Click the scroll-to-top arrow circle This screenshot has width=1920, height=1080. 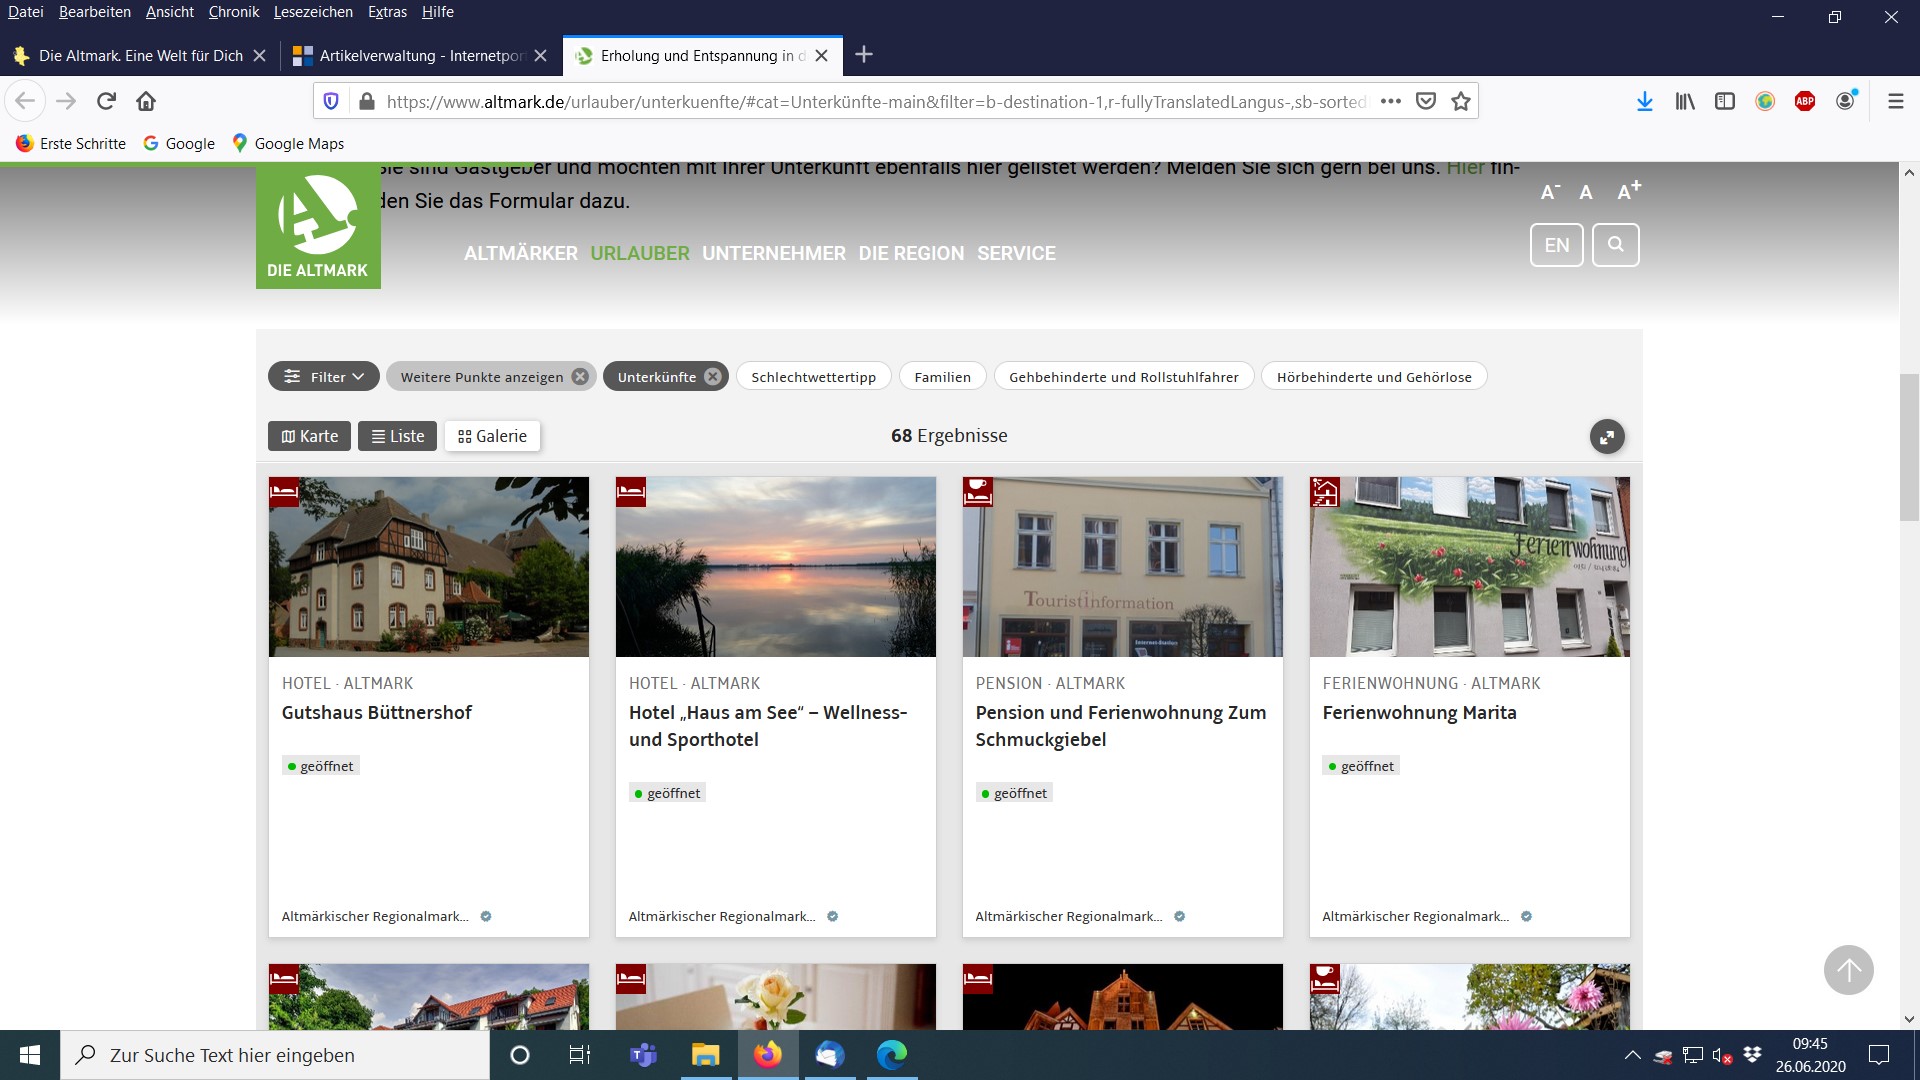(1851, 969)
